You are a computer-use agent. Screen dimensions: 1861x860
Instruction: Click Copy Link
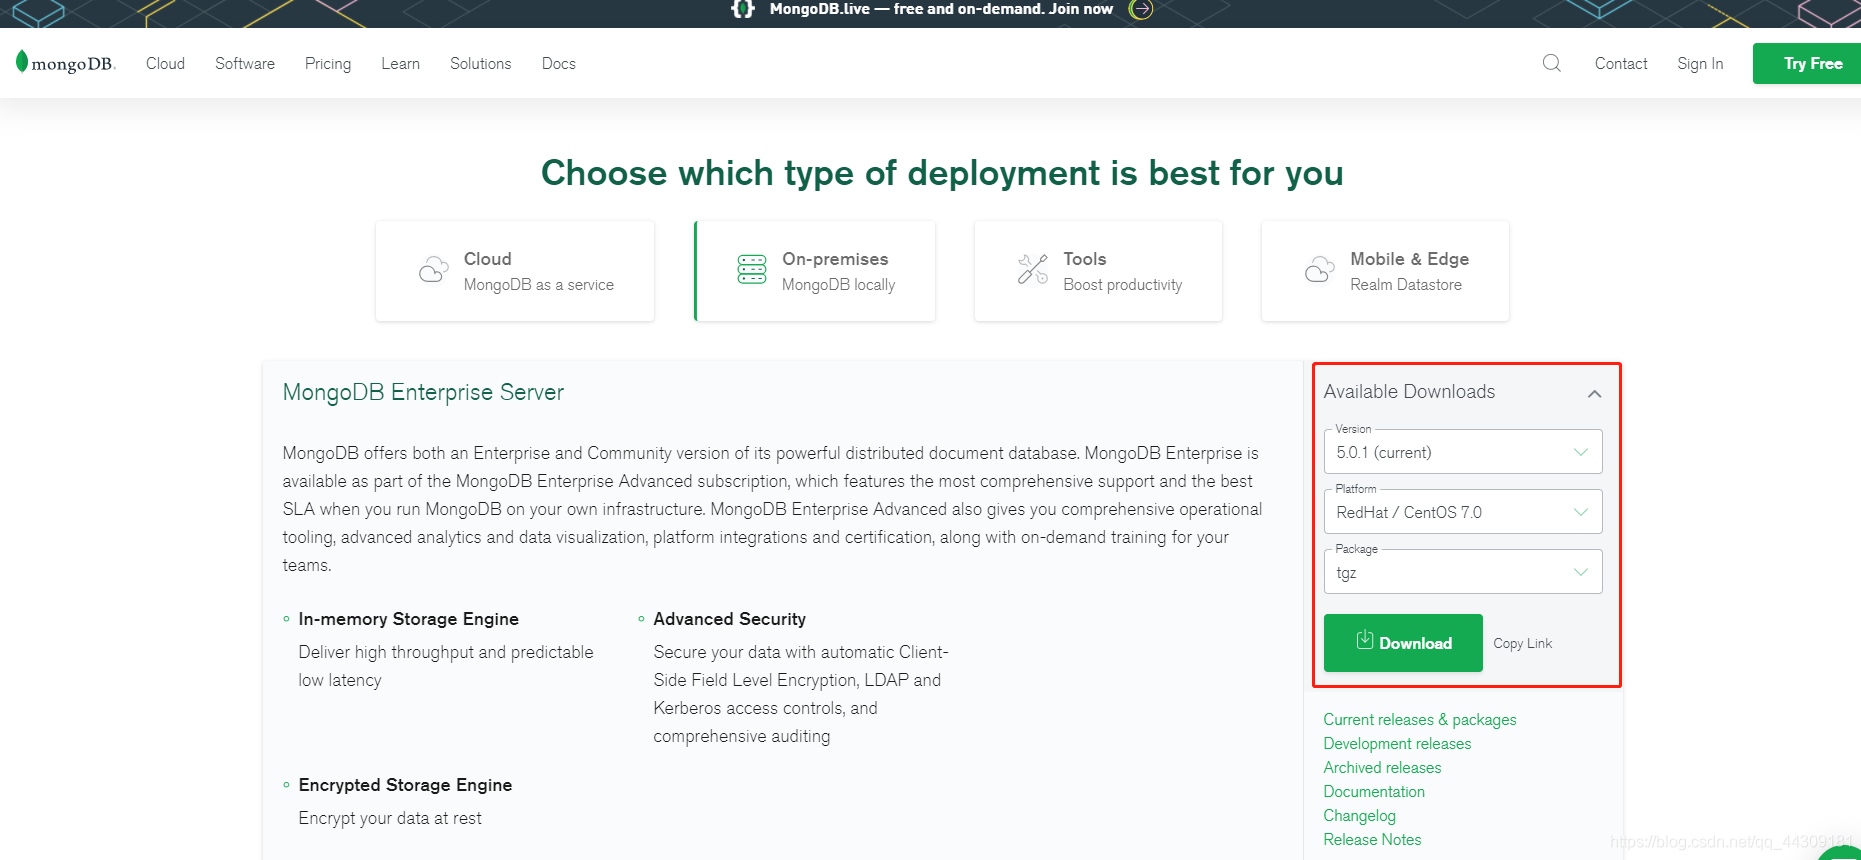pyautogui.click(x=1522, y=643)
